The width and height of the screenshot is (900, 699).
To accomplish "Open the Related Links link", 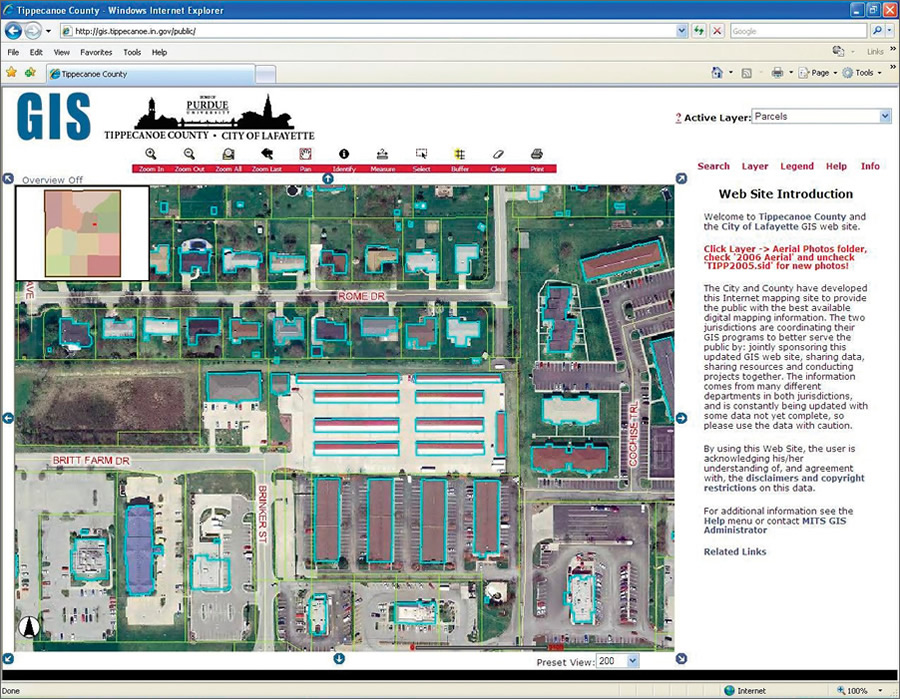I will coord(735,552).
